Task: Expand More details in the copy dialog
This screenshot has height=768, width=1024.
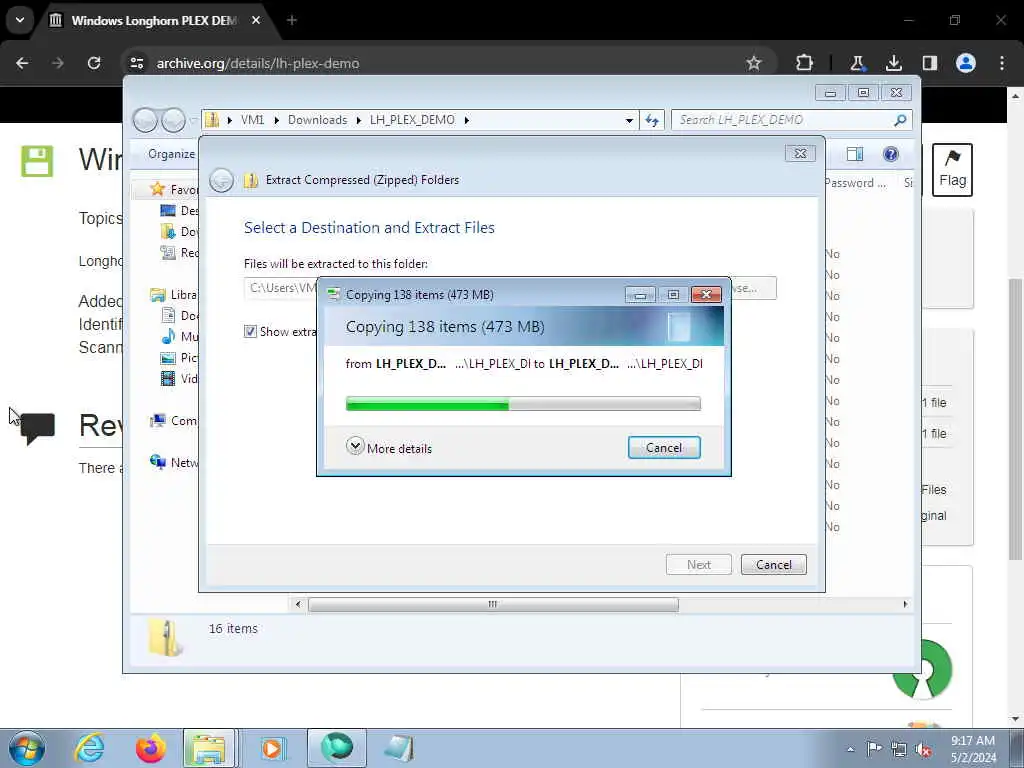Action: tap(389, 448)
